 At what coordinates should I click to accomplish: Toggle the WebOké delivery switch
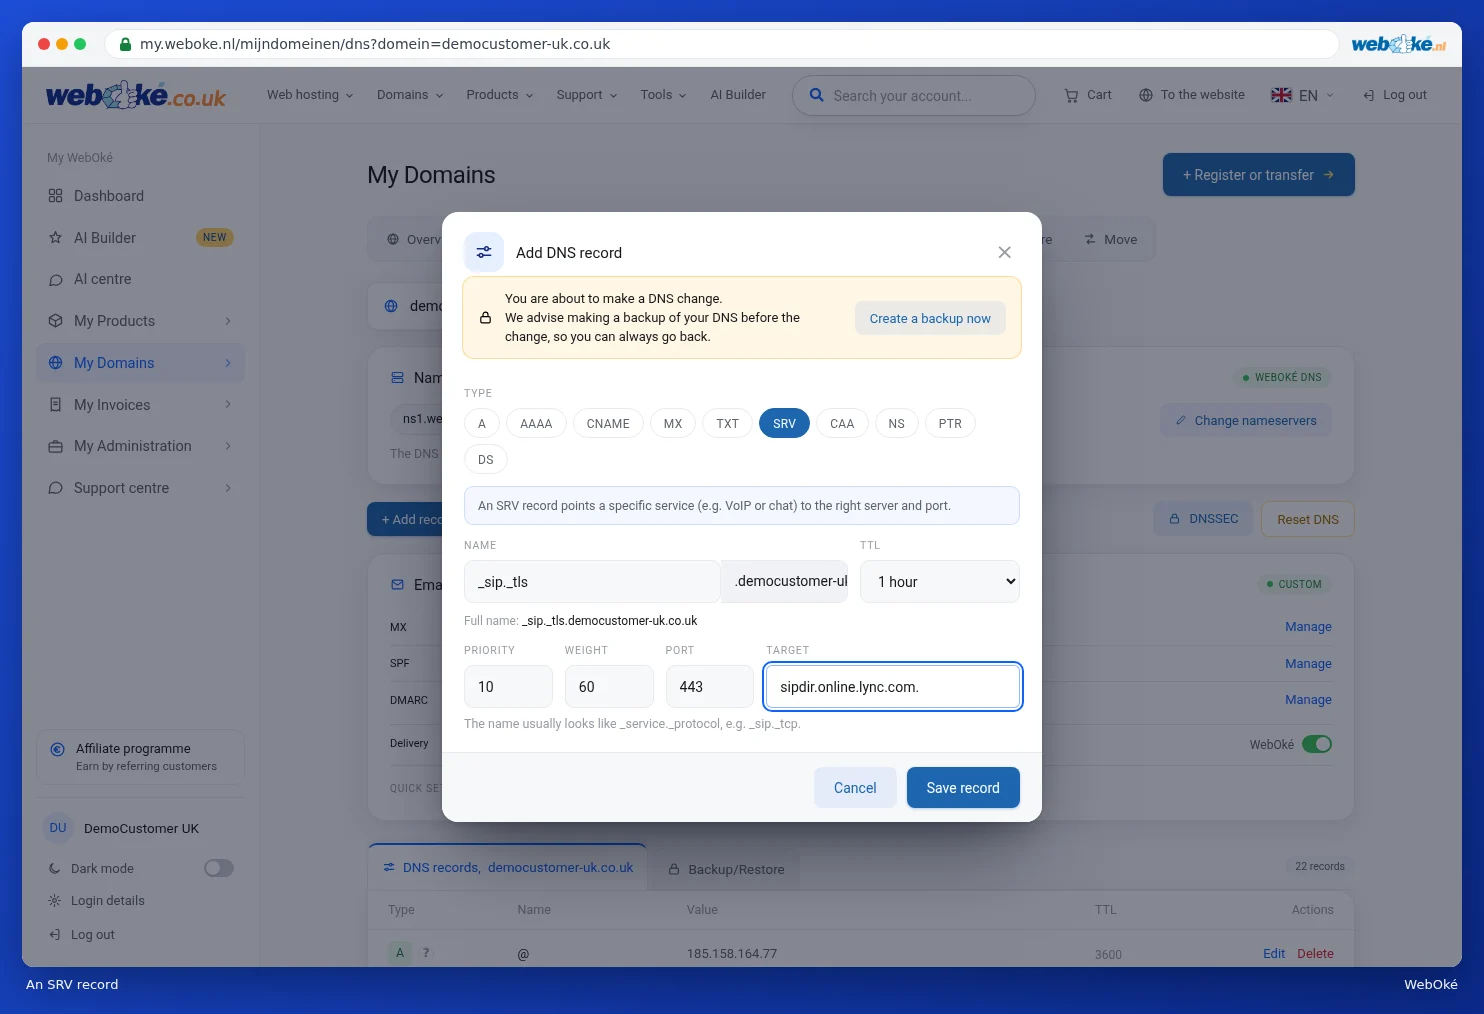(1317, 744)
